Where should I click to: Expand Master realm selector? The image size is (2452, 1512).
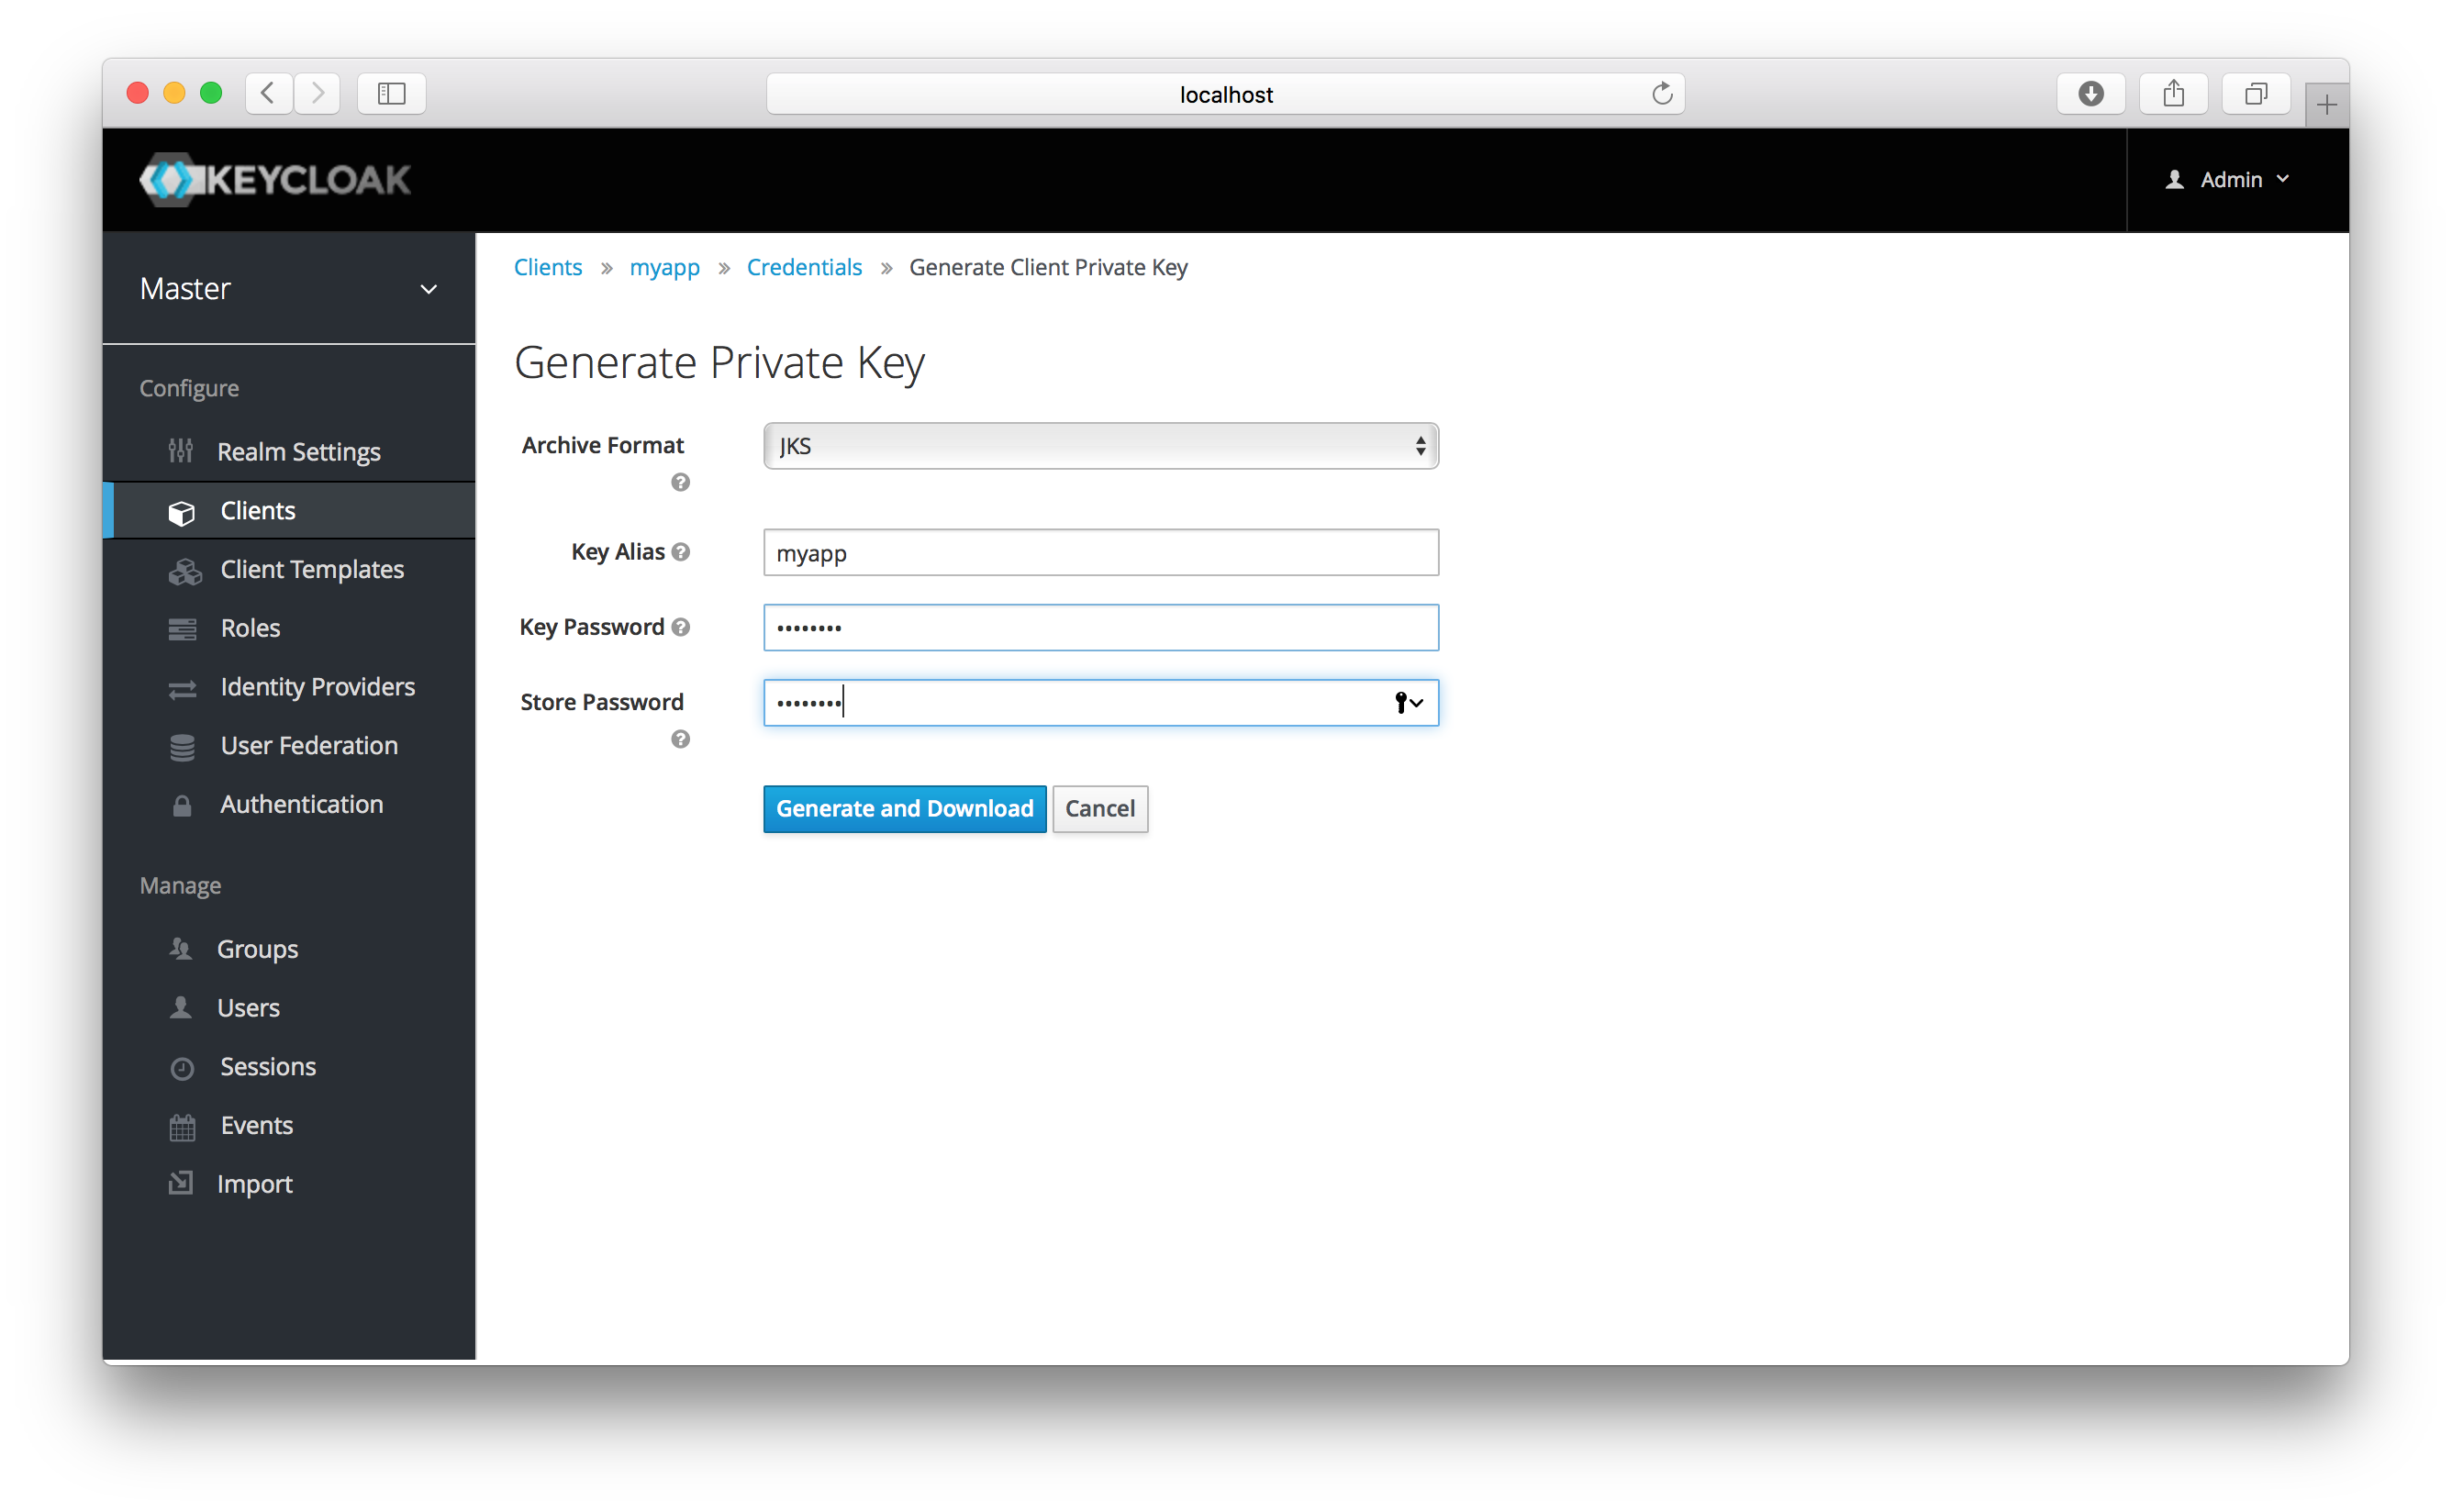coord(287,287)
